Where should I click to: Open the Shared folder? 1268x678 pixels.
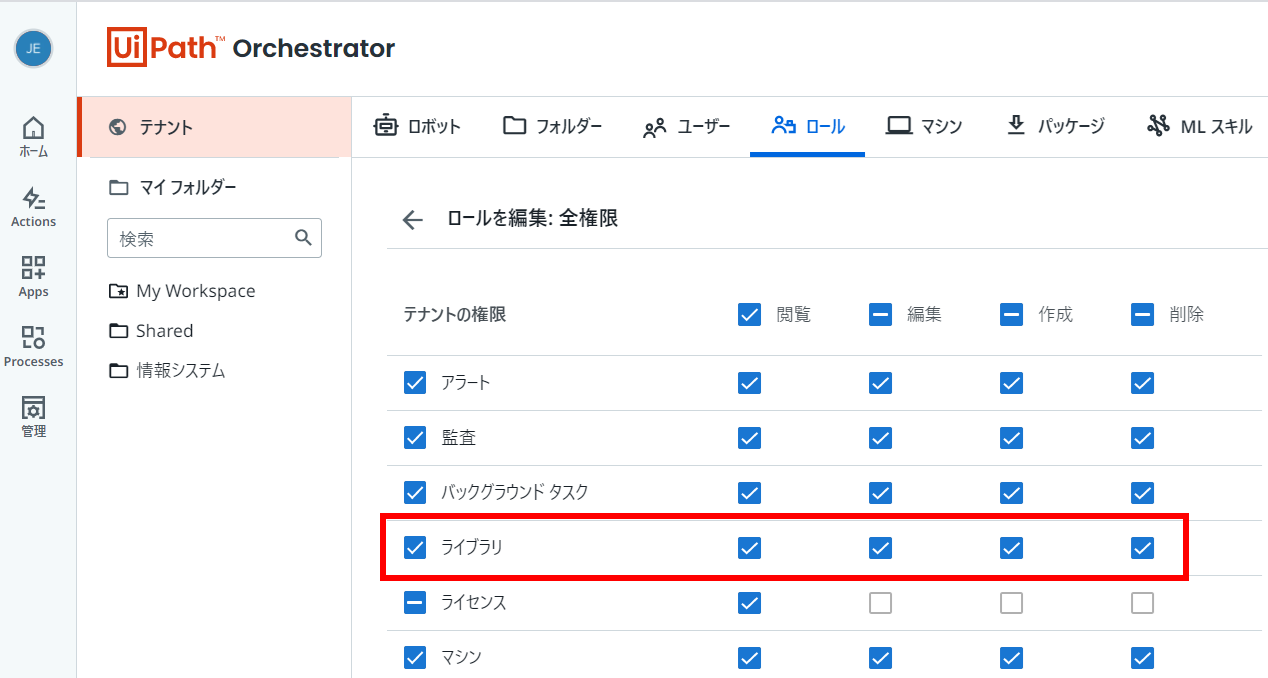pyautogui.click(x=151, y=331)
